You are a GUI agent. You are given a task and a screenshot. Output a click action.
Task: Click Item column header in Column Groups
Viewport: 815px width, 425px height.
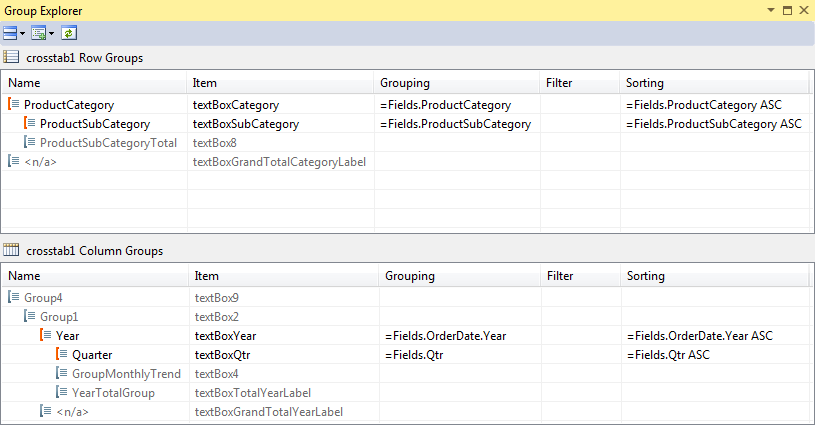(x=284, y=276)
